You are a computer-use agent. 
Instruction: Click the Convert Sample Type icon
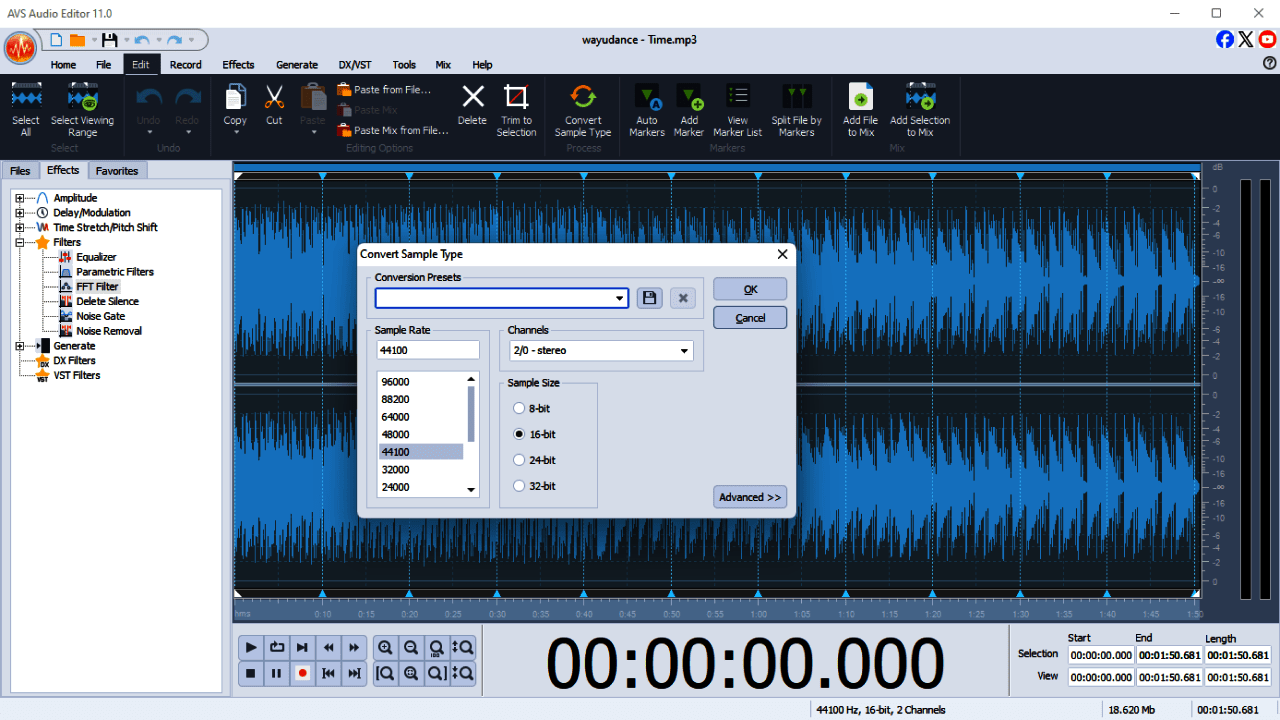[583, 98]
